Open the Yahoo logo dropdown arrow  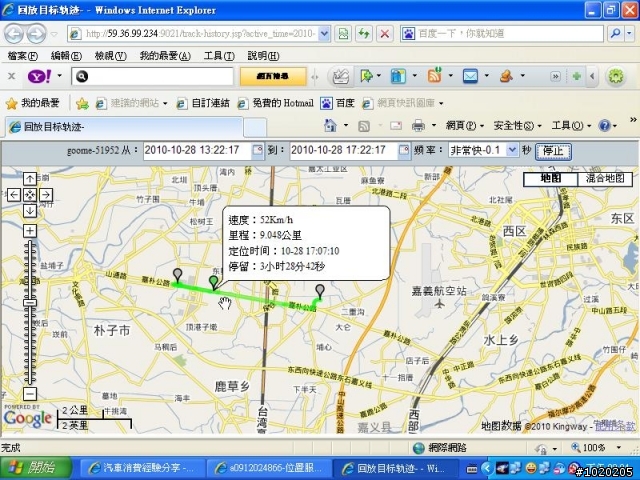coord(60,76)
